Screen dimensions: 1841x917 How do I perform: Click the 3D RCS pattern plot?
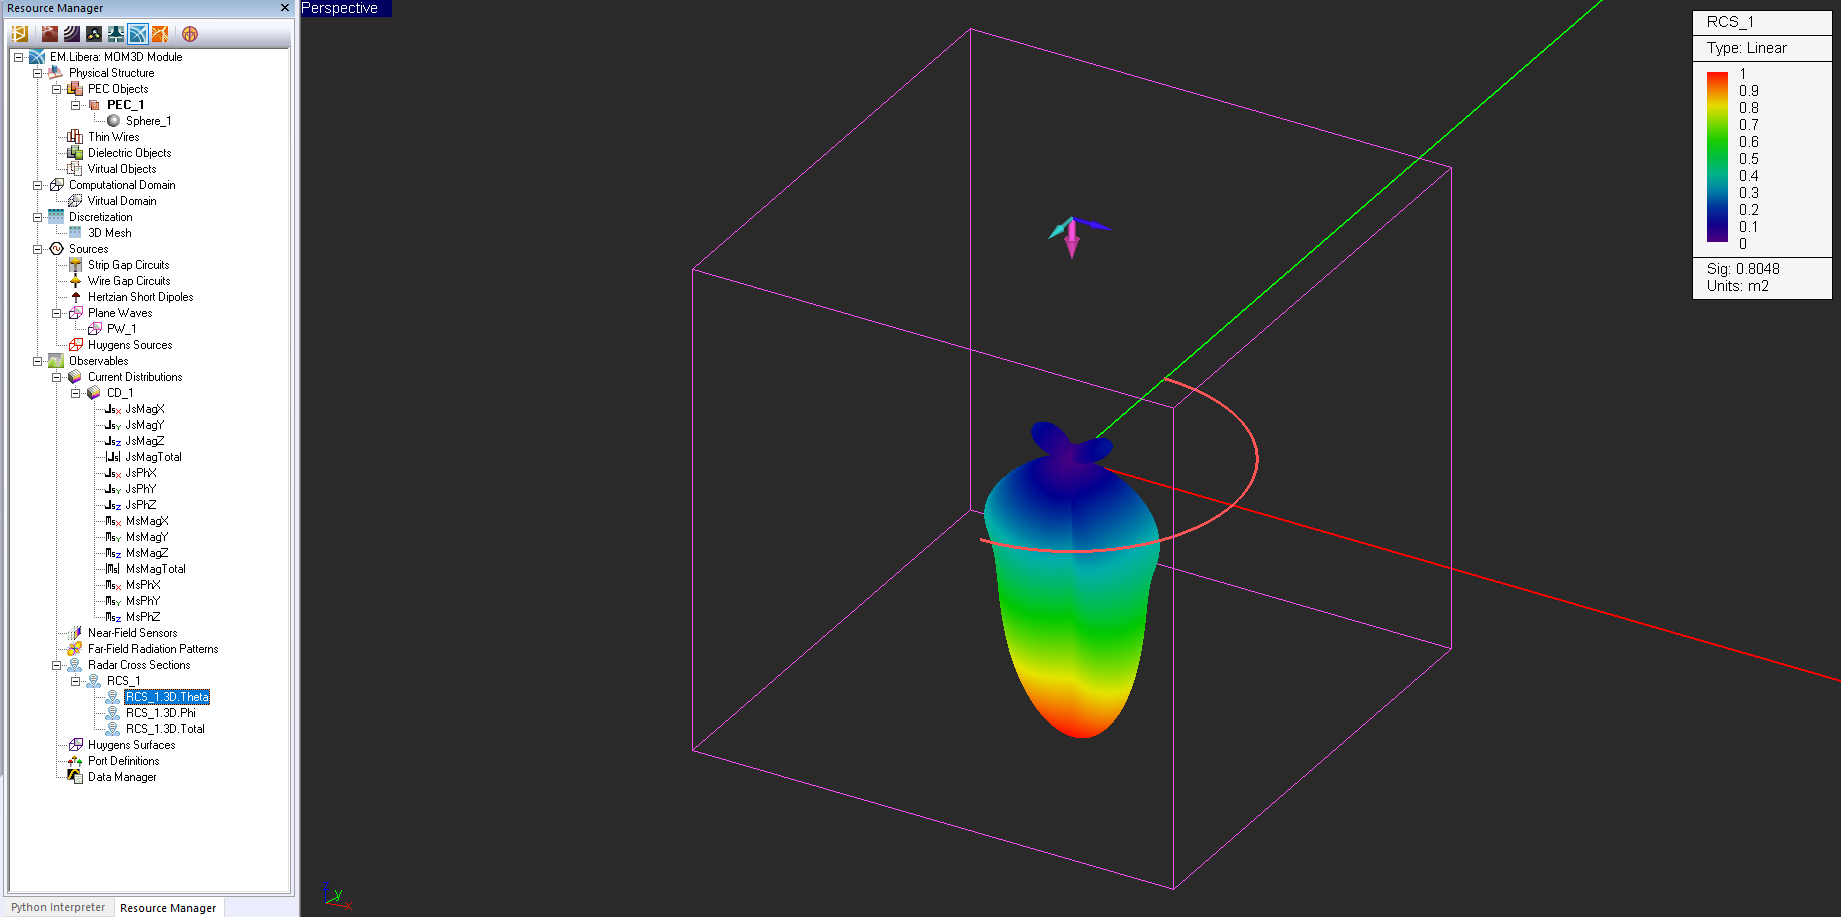1072,580
